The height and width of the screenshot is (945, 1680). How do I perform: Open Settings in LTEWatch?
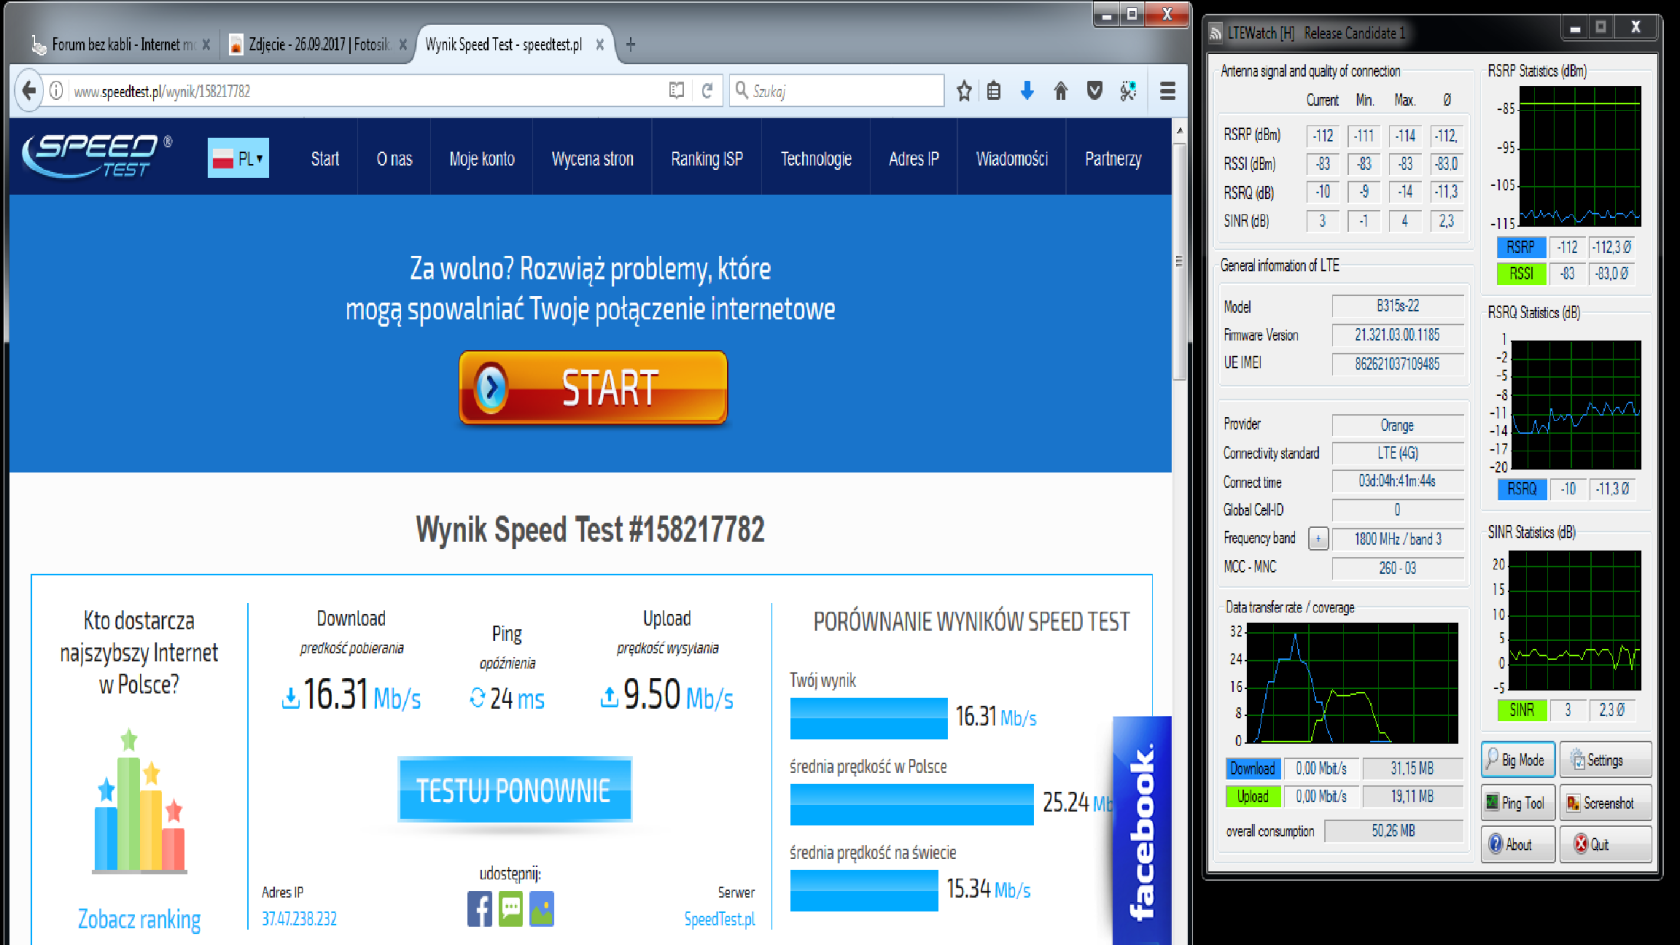1604,760
